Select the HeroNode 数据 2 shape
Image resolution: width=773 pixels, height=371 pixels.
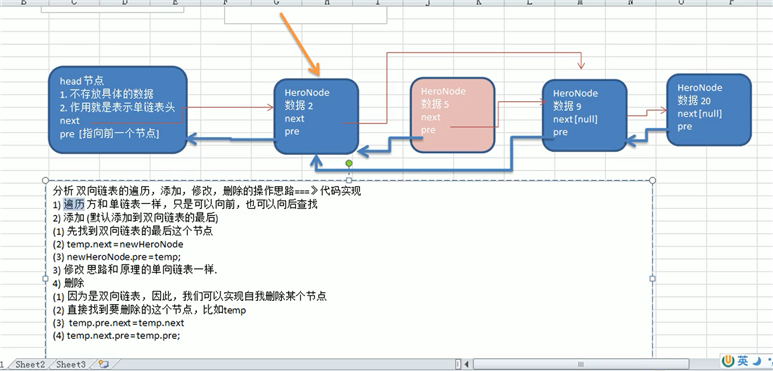(x=316, y=116)
